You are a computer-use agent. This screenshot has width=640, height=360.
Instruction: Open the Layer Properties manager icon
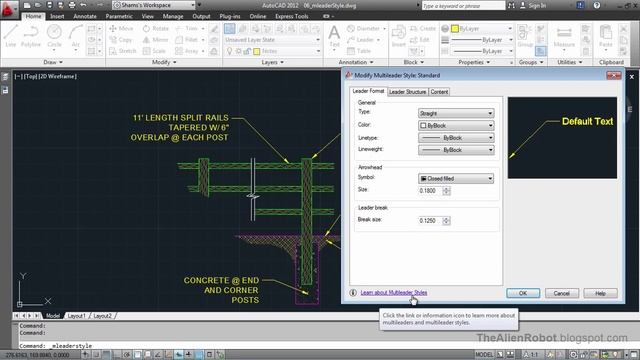pos(229,29)
